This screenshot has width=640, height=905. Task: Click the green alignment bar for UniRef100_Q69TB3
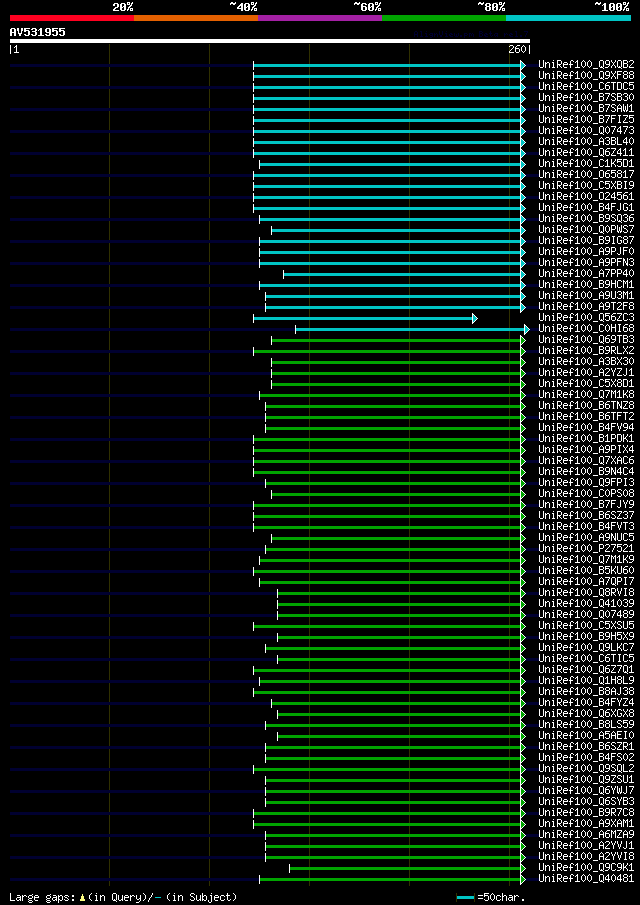[399, 340]
